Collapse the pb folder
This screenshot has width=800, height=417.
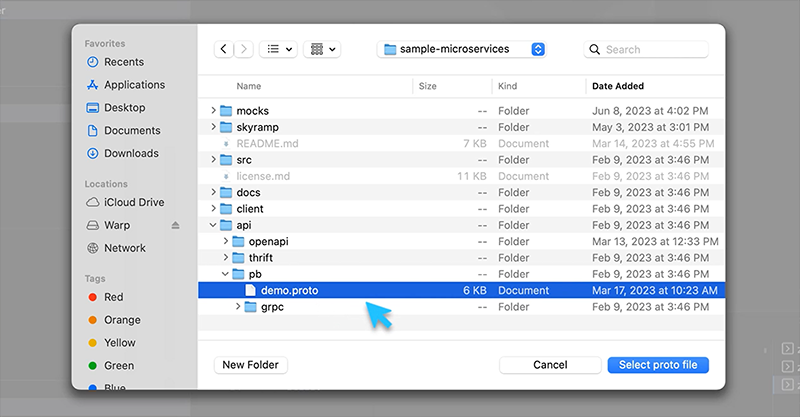pos(226,274)
